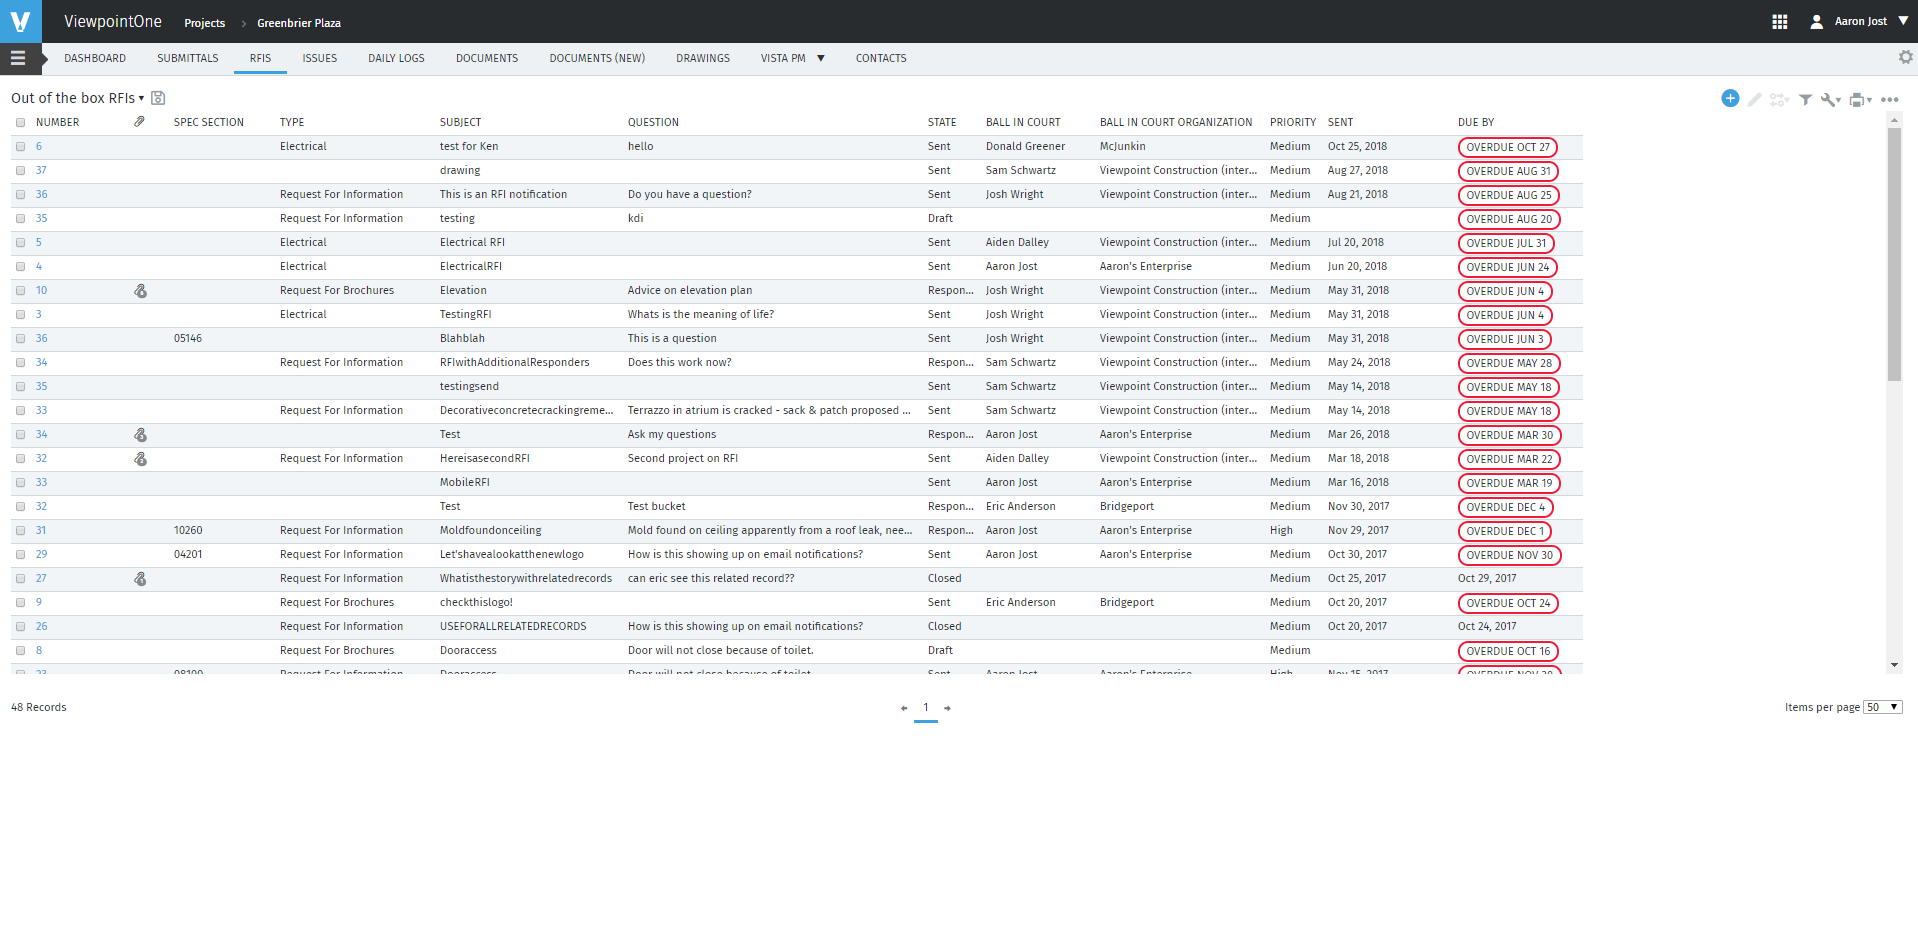Image resolution: width=1918 pixels, height=938 pixels.
Task: Toggle the select-all header checkbox
Action: pos(20,122)
